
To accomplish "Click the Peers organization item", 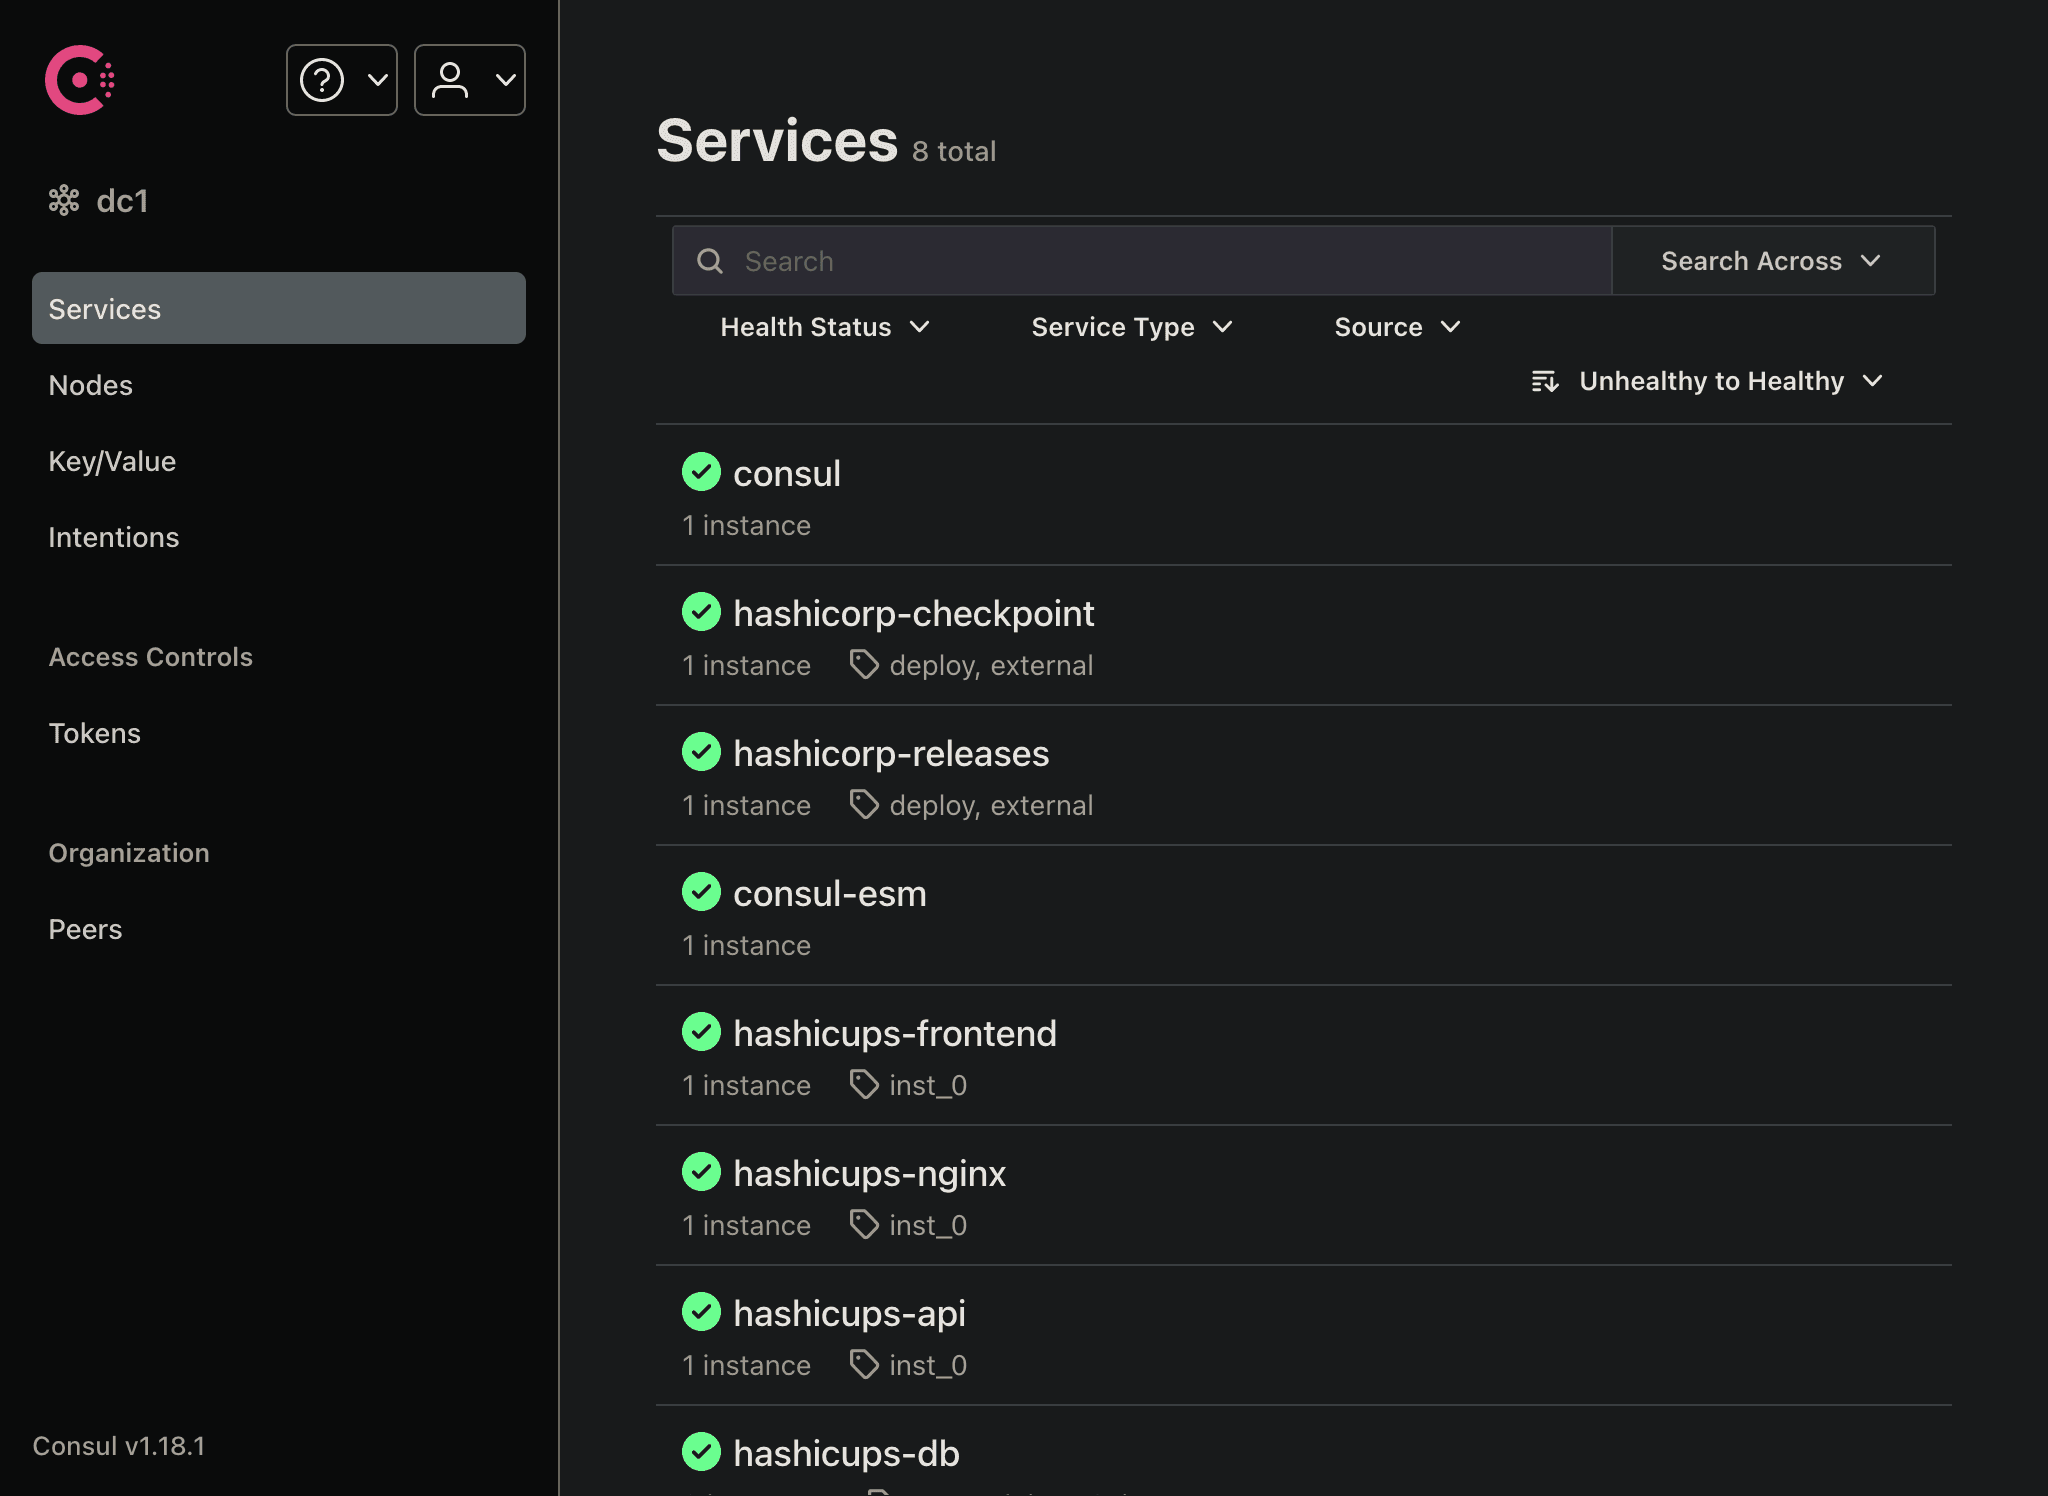I will click(x=84, y=928).
